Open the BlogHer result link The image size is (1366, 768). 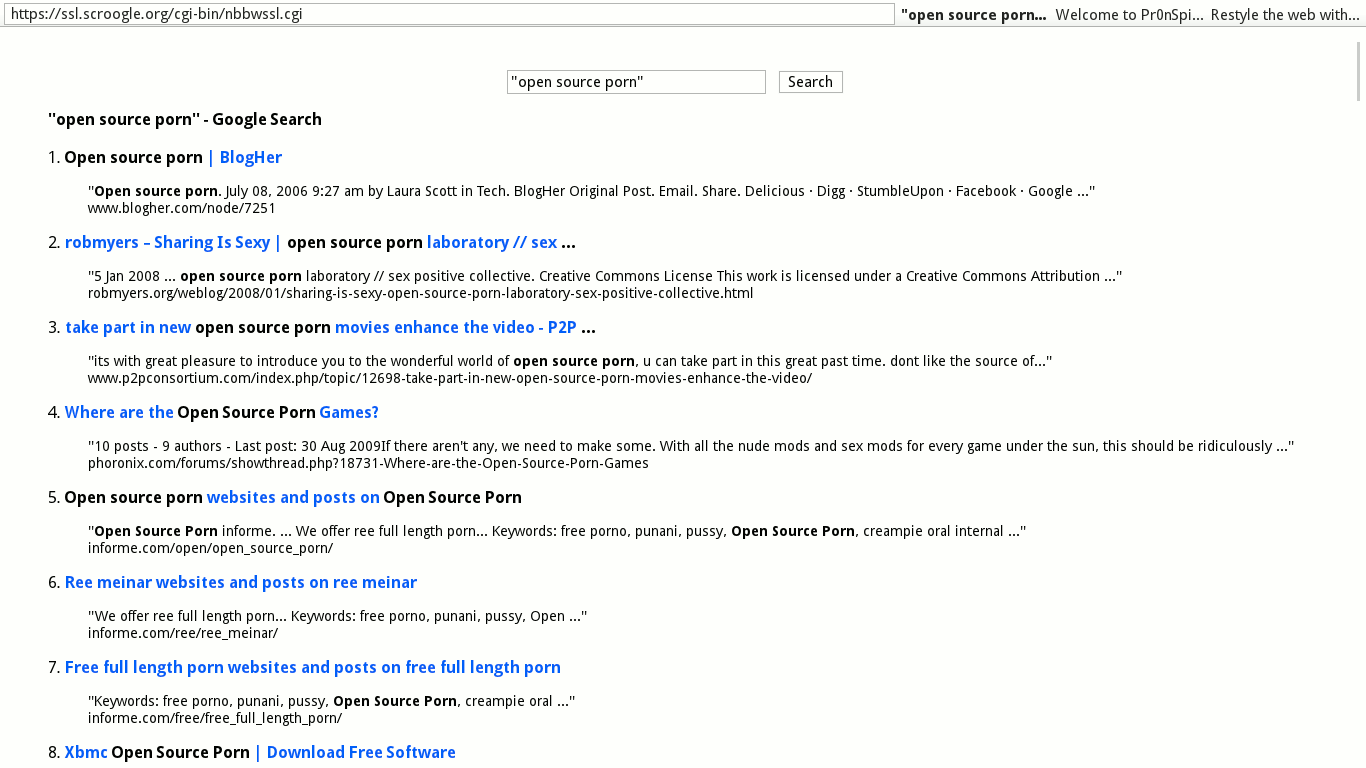tap(173, 157)
